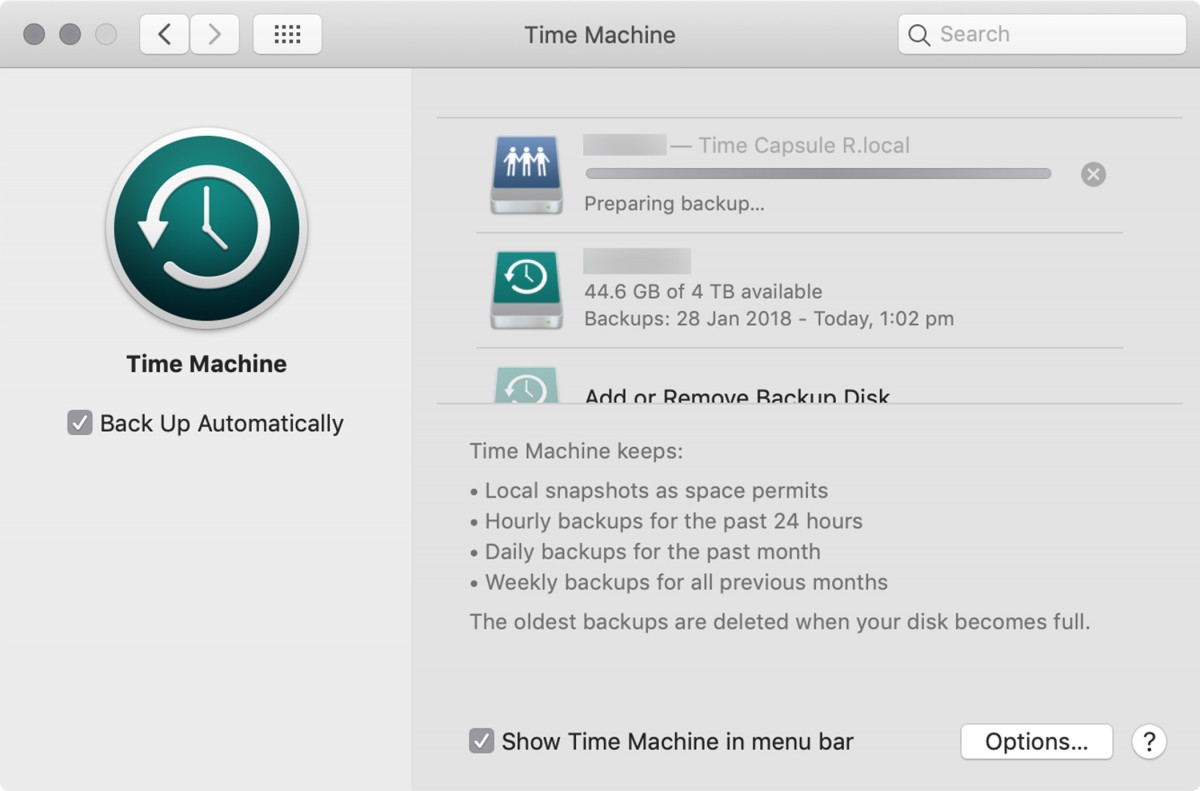Click the teal Time Machine backup disk icon
This screenshot has height=791, width=1200.
point(526,286)
